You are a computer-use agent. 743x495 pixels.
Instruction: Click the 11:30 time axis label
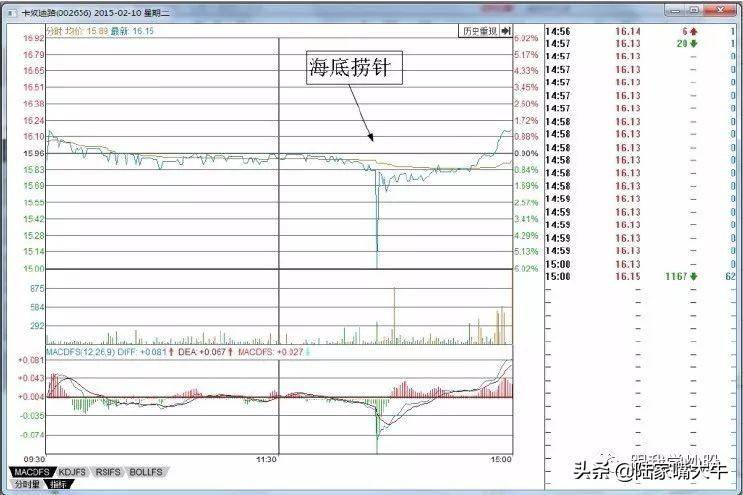(266, 459)
